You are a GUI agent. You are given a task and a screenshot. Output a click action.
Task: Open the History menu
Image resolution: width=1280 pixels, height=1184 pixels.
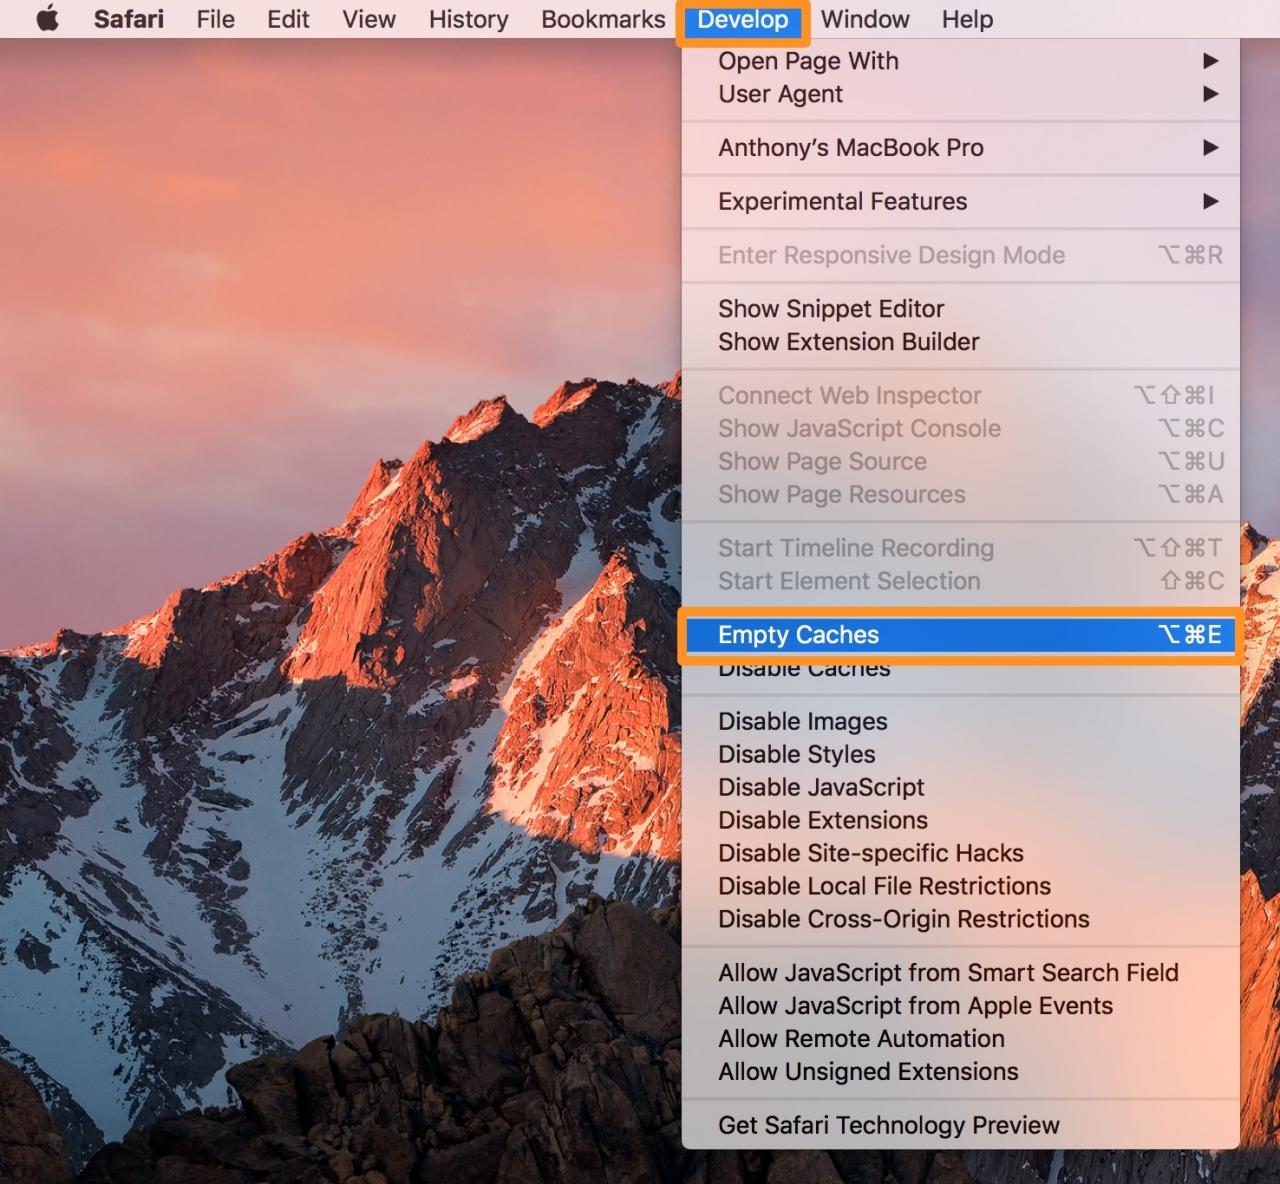click(x=468, y=20)
